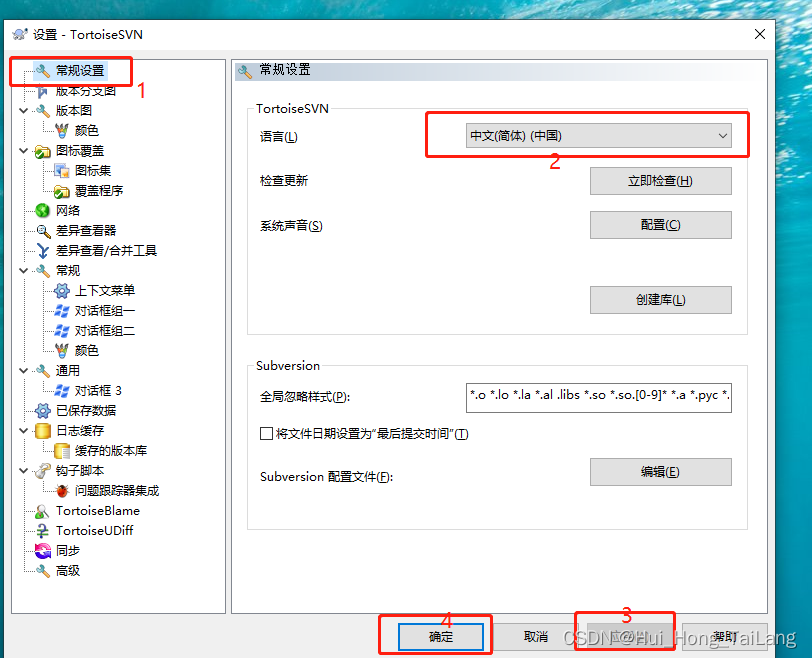Click the globe icon beside 网络
This screenshot has height=658, width=812.
pyautogui.click(x=42, y=211)
